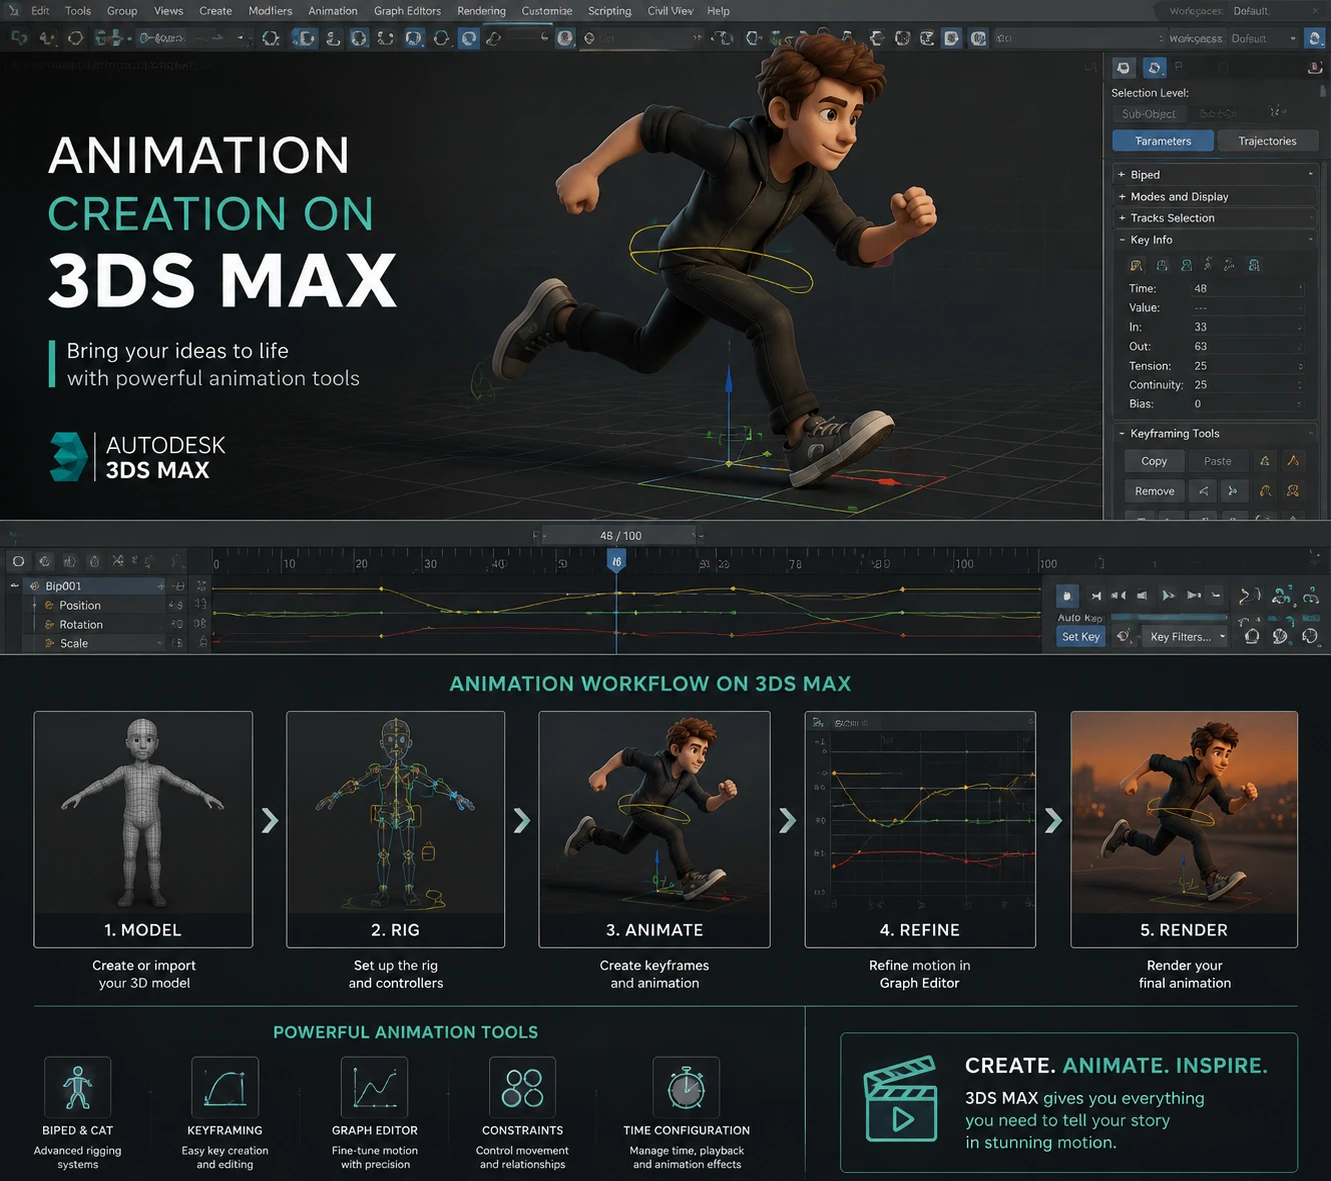This screenshot has height=1181, width=1331.
Task: Click the Copy keyframing button
Action: click(x=1154, y=461)
